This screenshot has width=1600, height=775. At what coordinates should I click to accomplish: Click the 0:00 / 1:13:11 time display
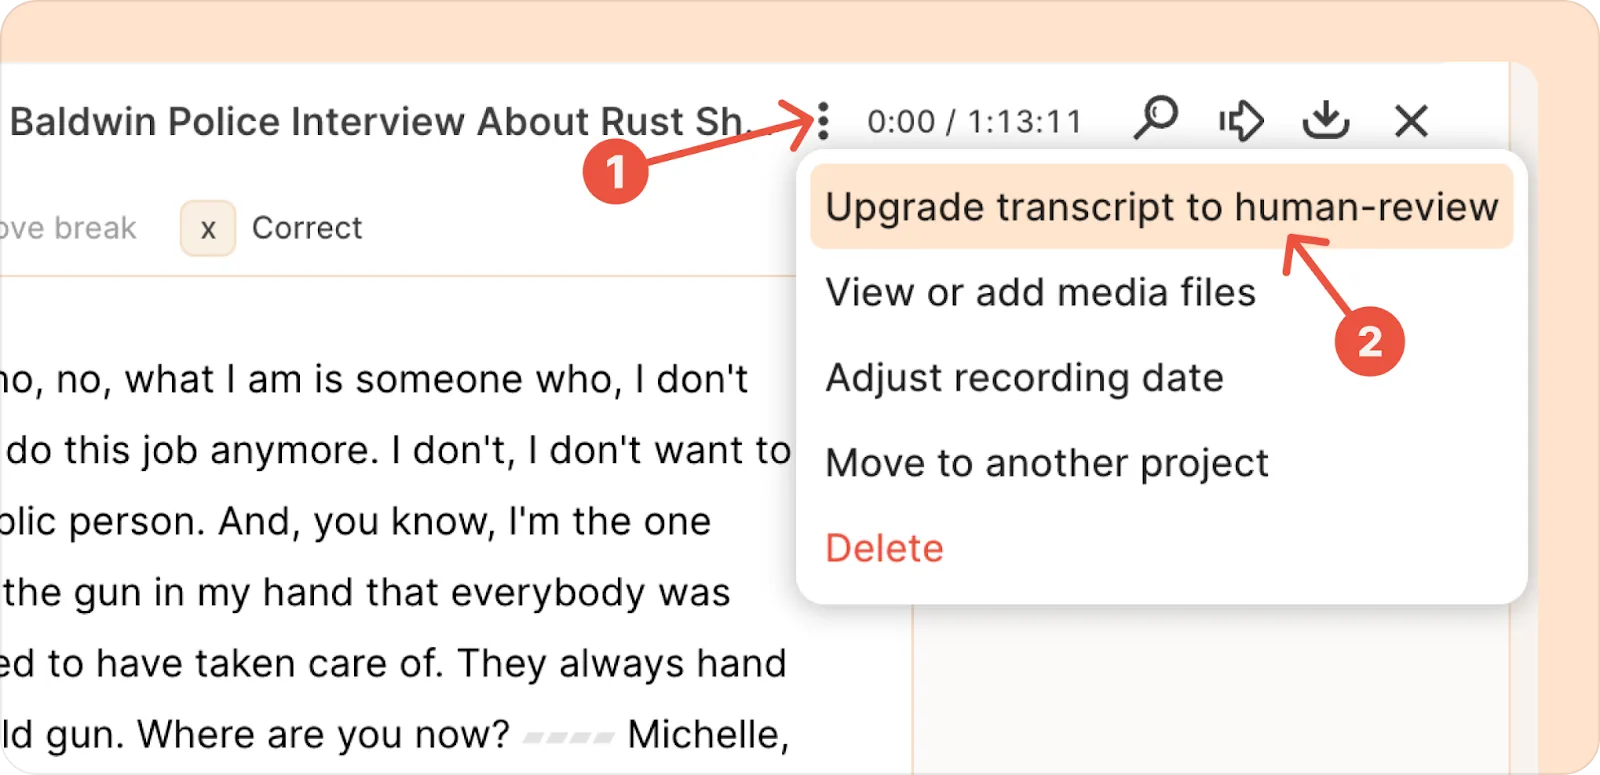pos(975,122)
